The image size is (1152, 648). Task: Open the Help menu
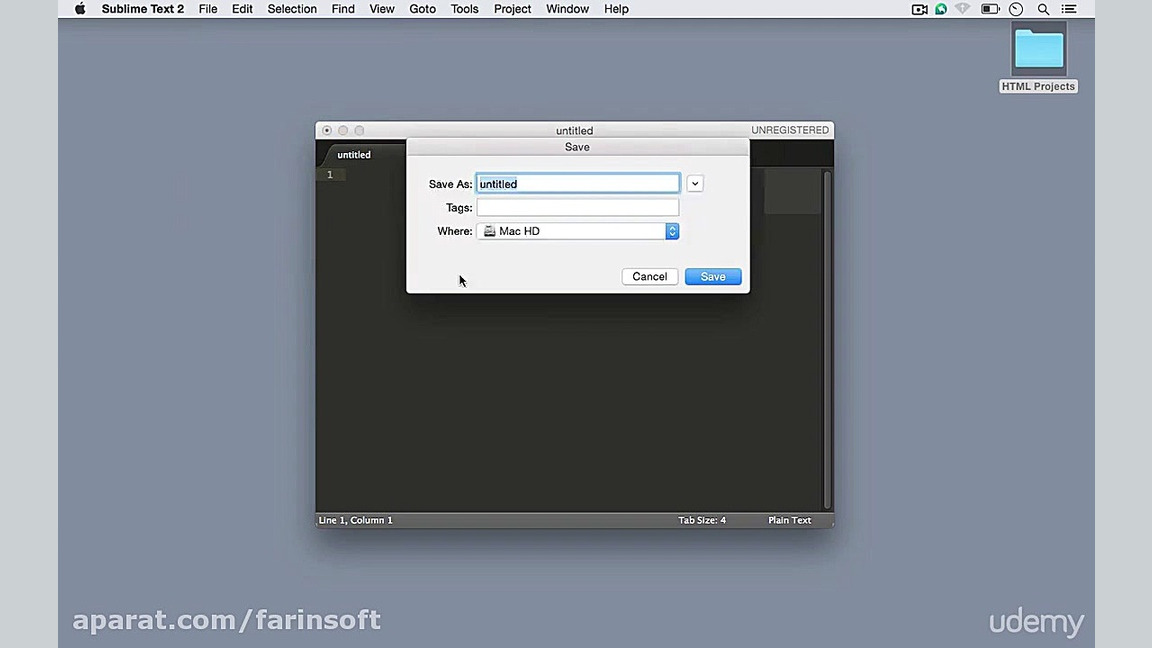(616, 9)
